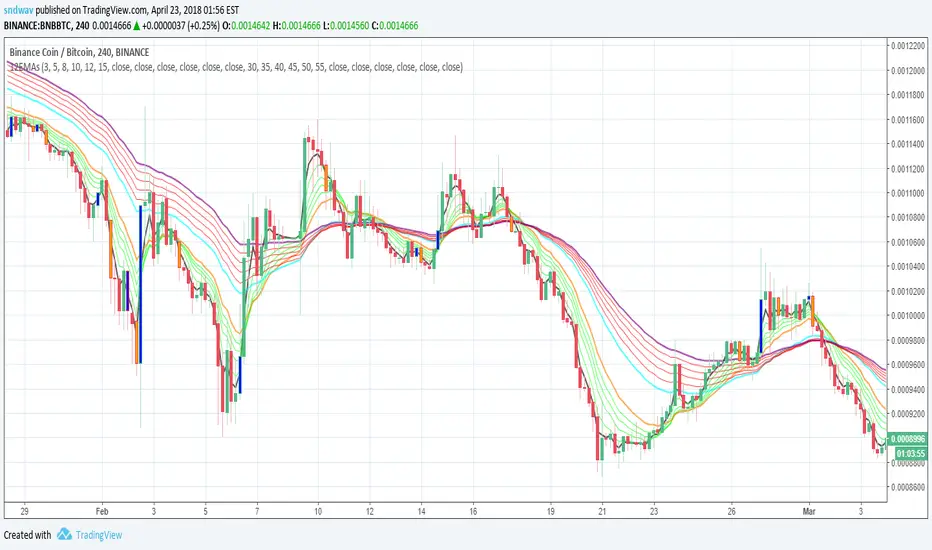The image size is (932, 550).
Task: Click the 0.0012200 price axis label
Action: [908, 46]
